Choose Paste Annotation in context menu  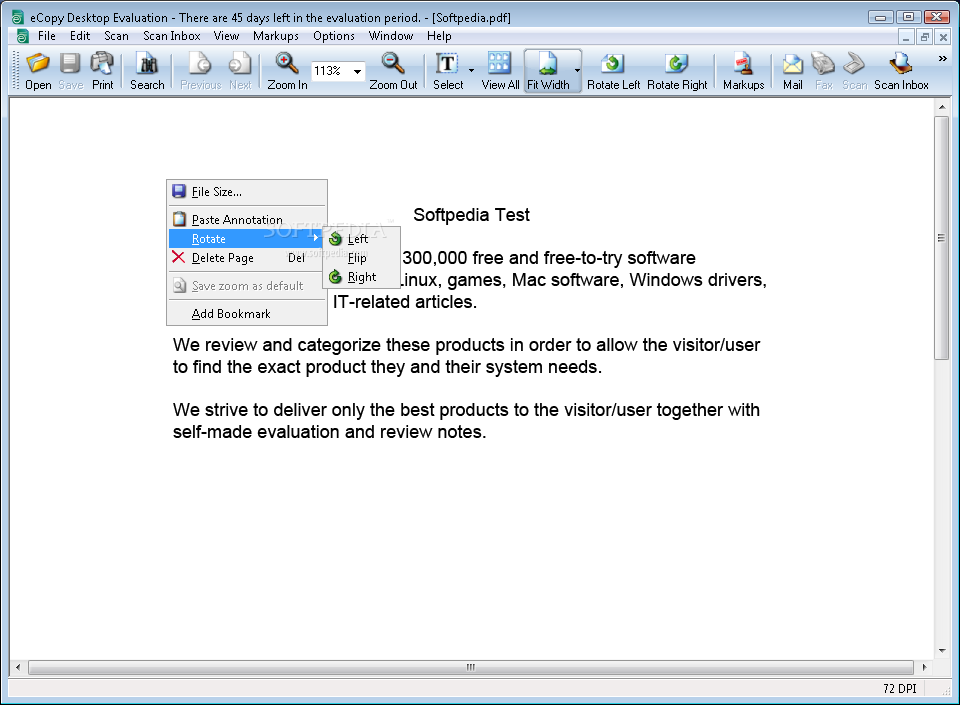[247, 220]
